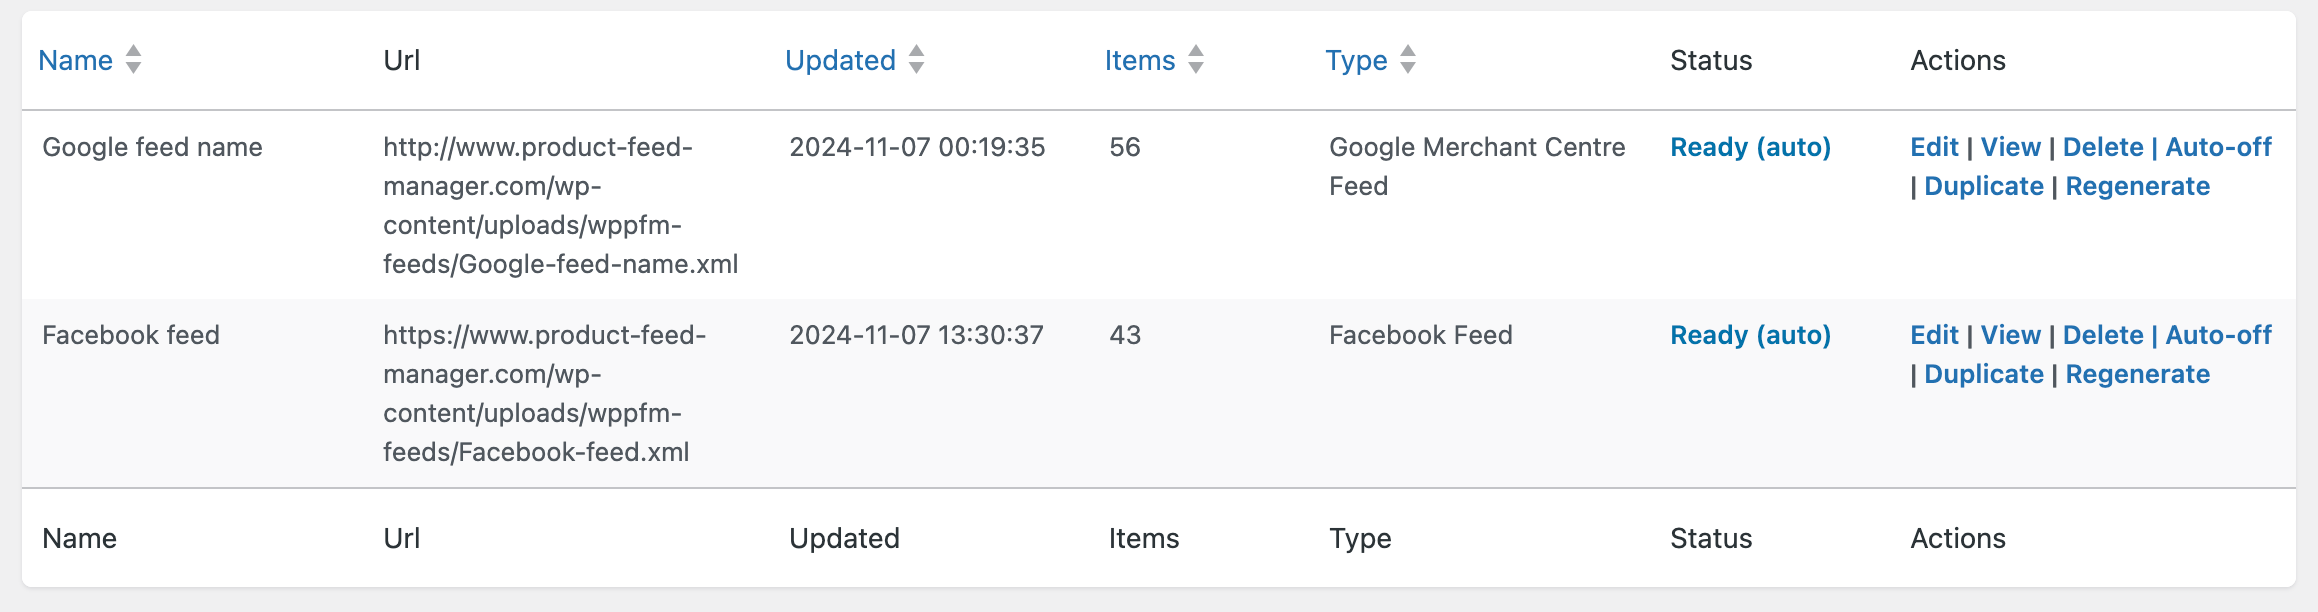This screenshot has width=2318, height=612.
Task: Duplicate the Google feed name feed
Action: pyautogui.click(x=1983, y=186)
